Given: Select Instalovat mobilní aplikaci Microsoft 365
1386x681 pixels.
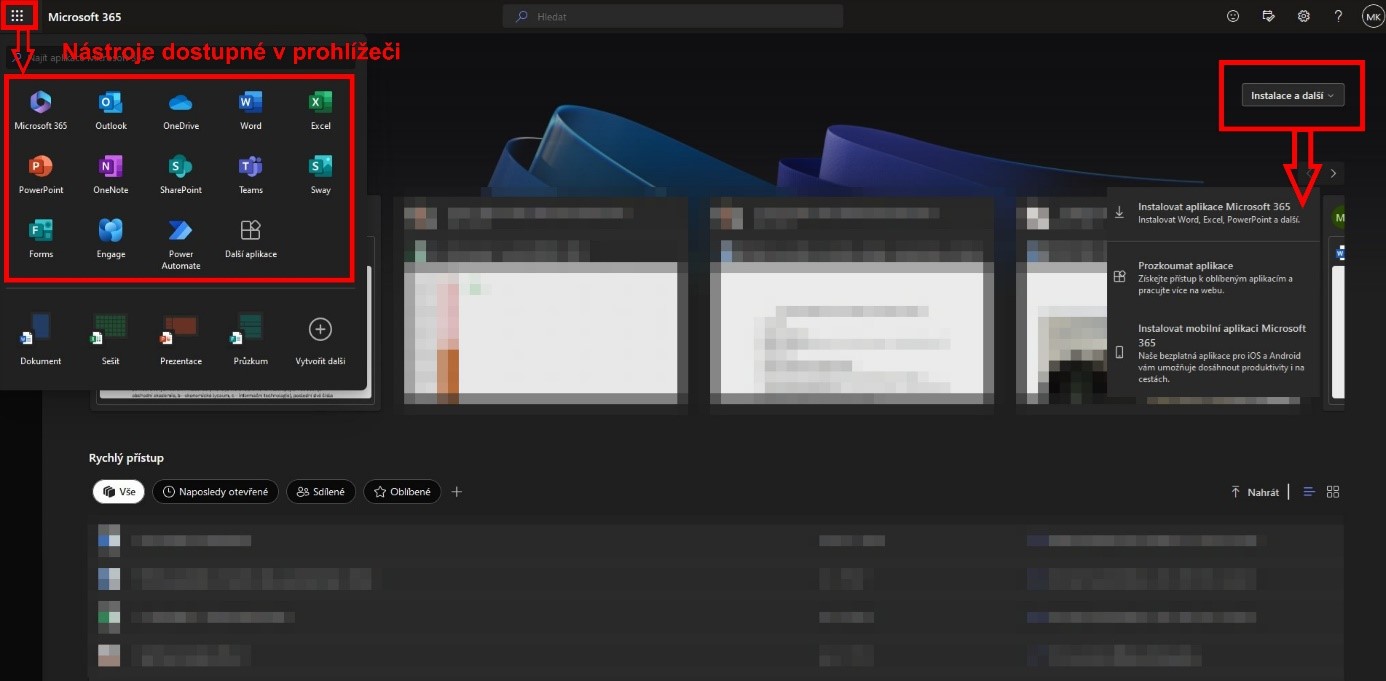Looking at the screenshot, I should (x=1213, y=353).
